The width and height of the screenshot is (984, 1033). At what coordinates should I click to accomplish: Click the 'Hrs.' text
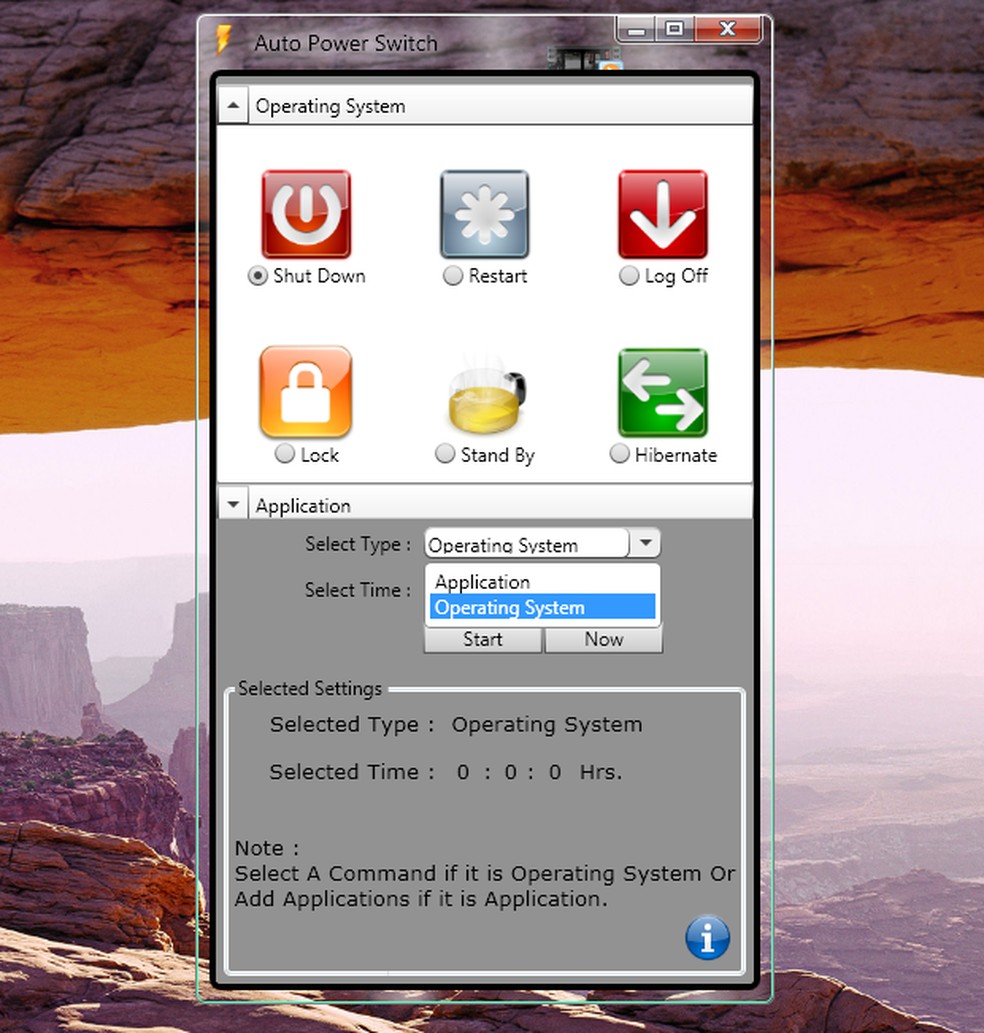click(601, 771)
